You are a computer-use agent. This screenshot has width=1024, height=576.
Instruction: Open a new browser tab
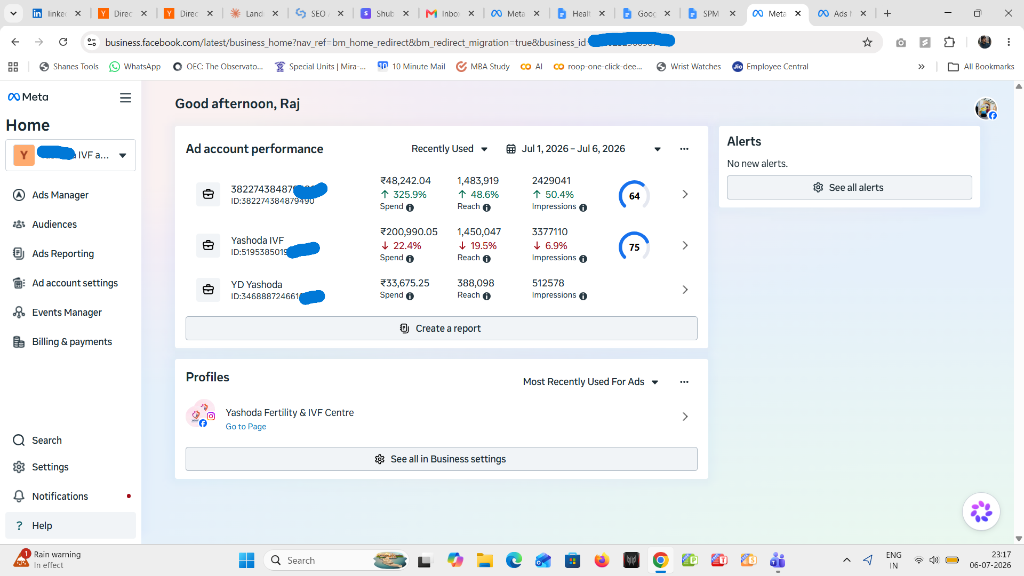[x=888, y=14]
